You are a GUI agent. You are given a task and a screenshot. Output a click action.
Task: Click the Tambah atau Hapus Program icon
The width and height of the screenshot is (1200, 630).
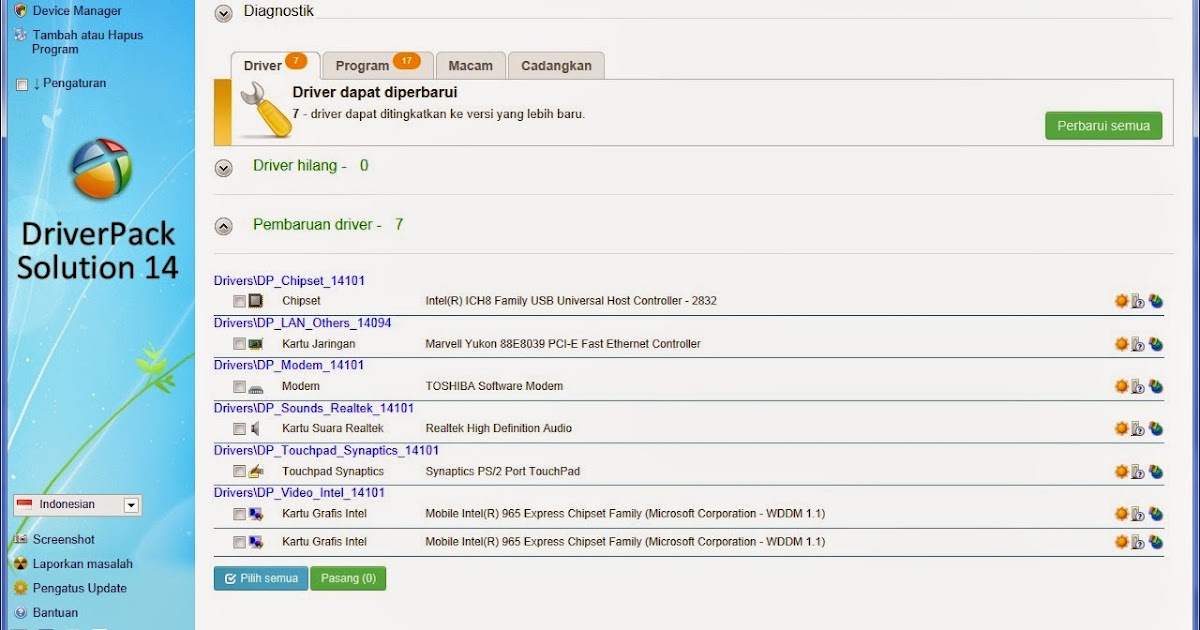click(x=21, y=35)
